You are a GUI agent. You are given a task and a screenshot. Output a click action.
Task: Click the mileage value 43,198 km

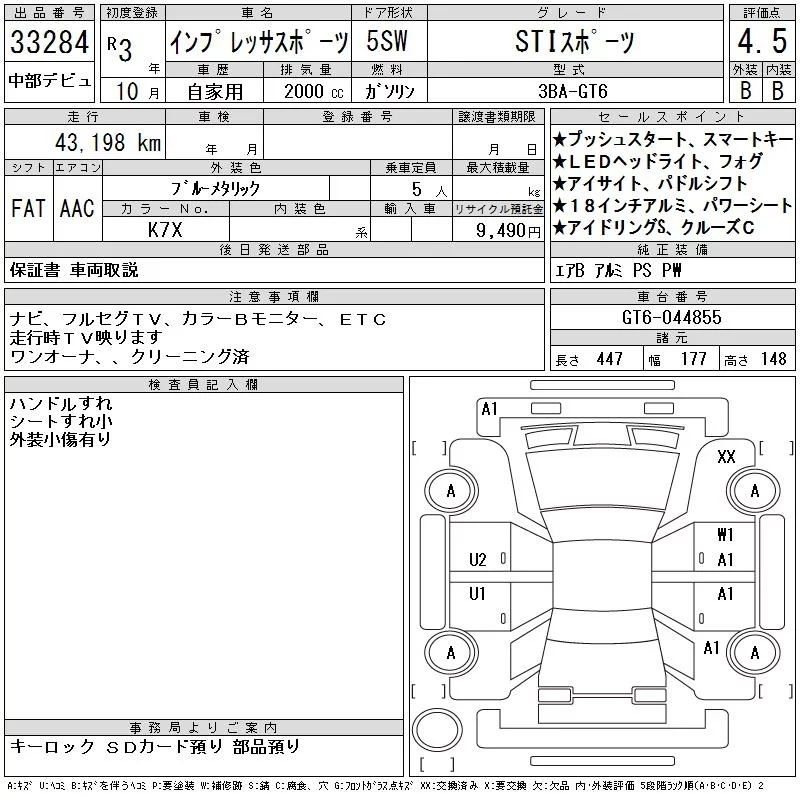point(108,142)
